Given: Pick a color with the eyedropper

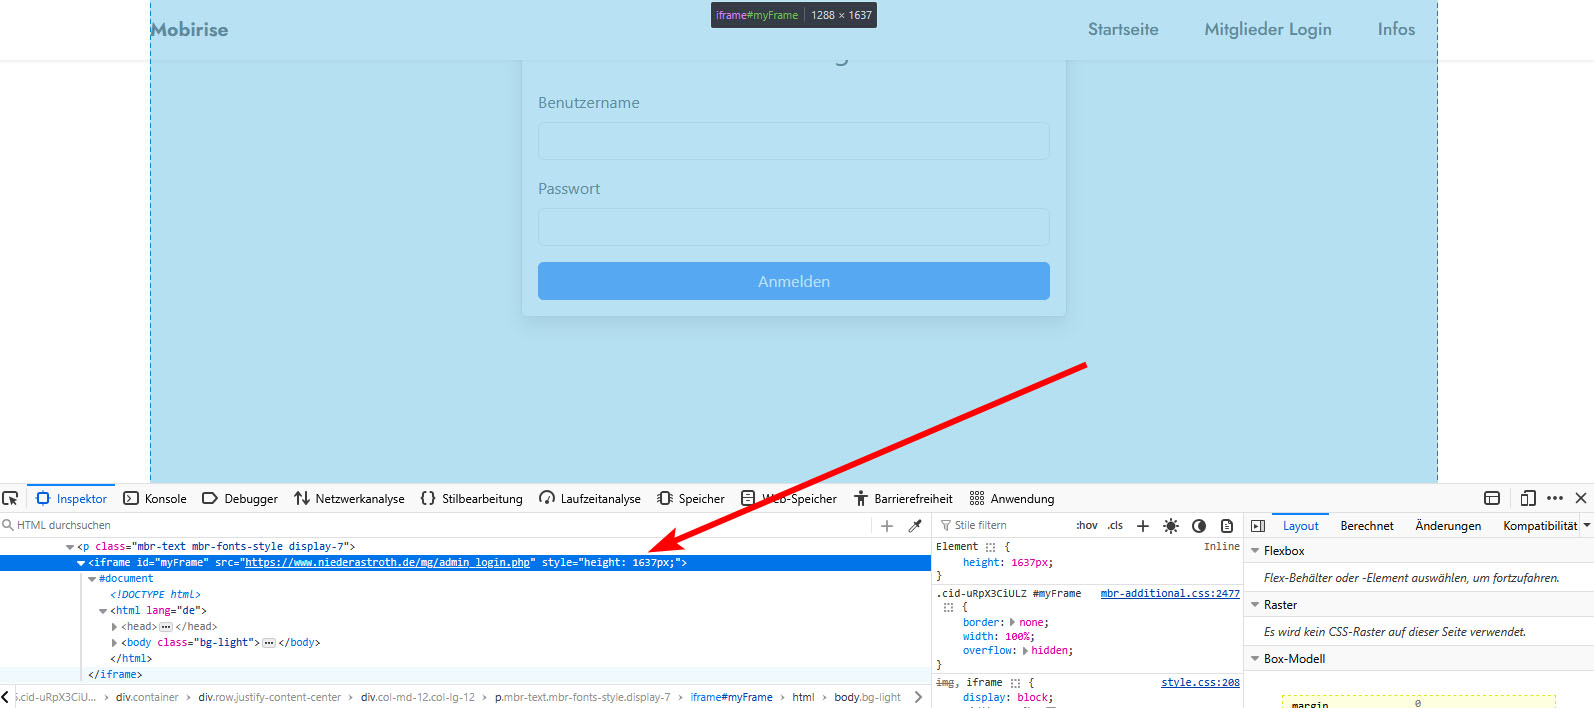Looking at the screenshot, I should (x=915, y=525).
